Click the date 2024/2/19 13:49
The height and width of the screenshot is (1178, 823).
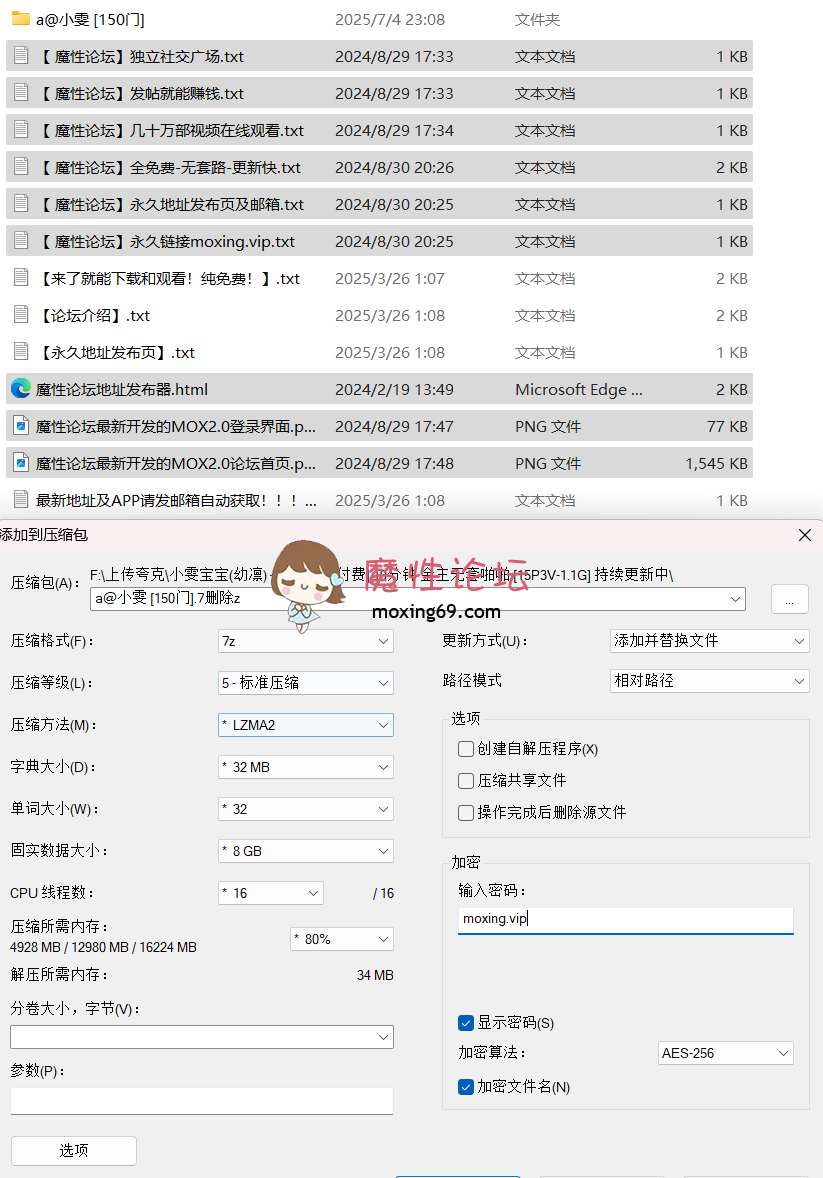tap(395, 390)
